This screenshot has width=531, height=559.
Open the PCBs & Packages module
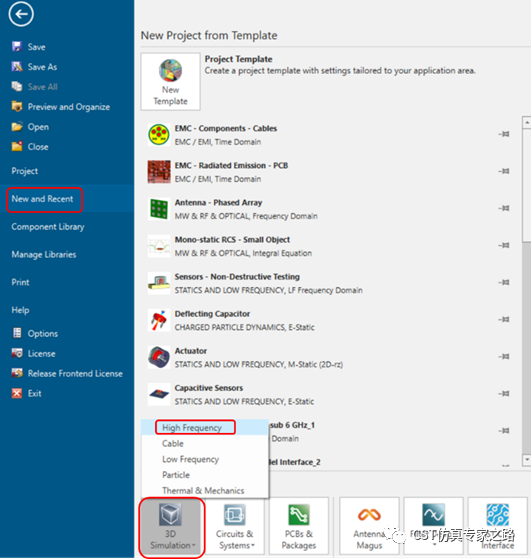(x=299, y=526)
